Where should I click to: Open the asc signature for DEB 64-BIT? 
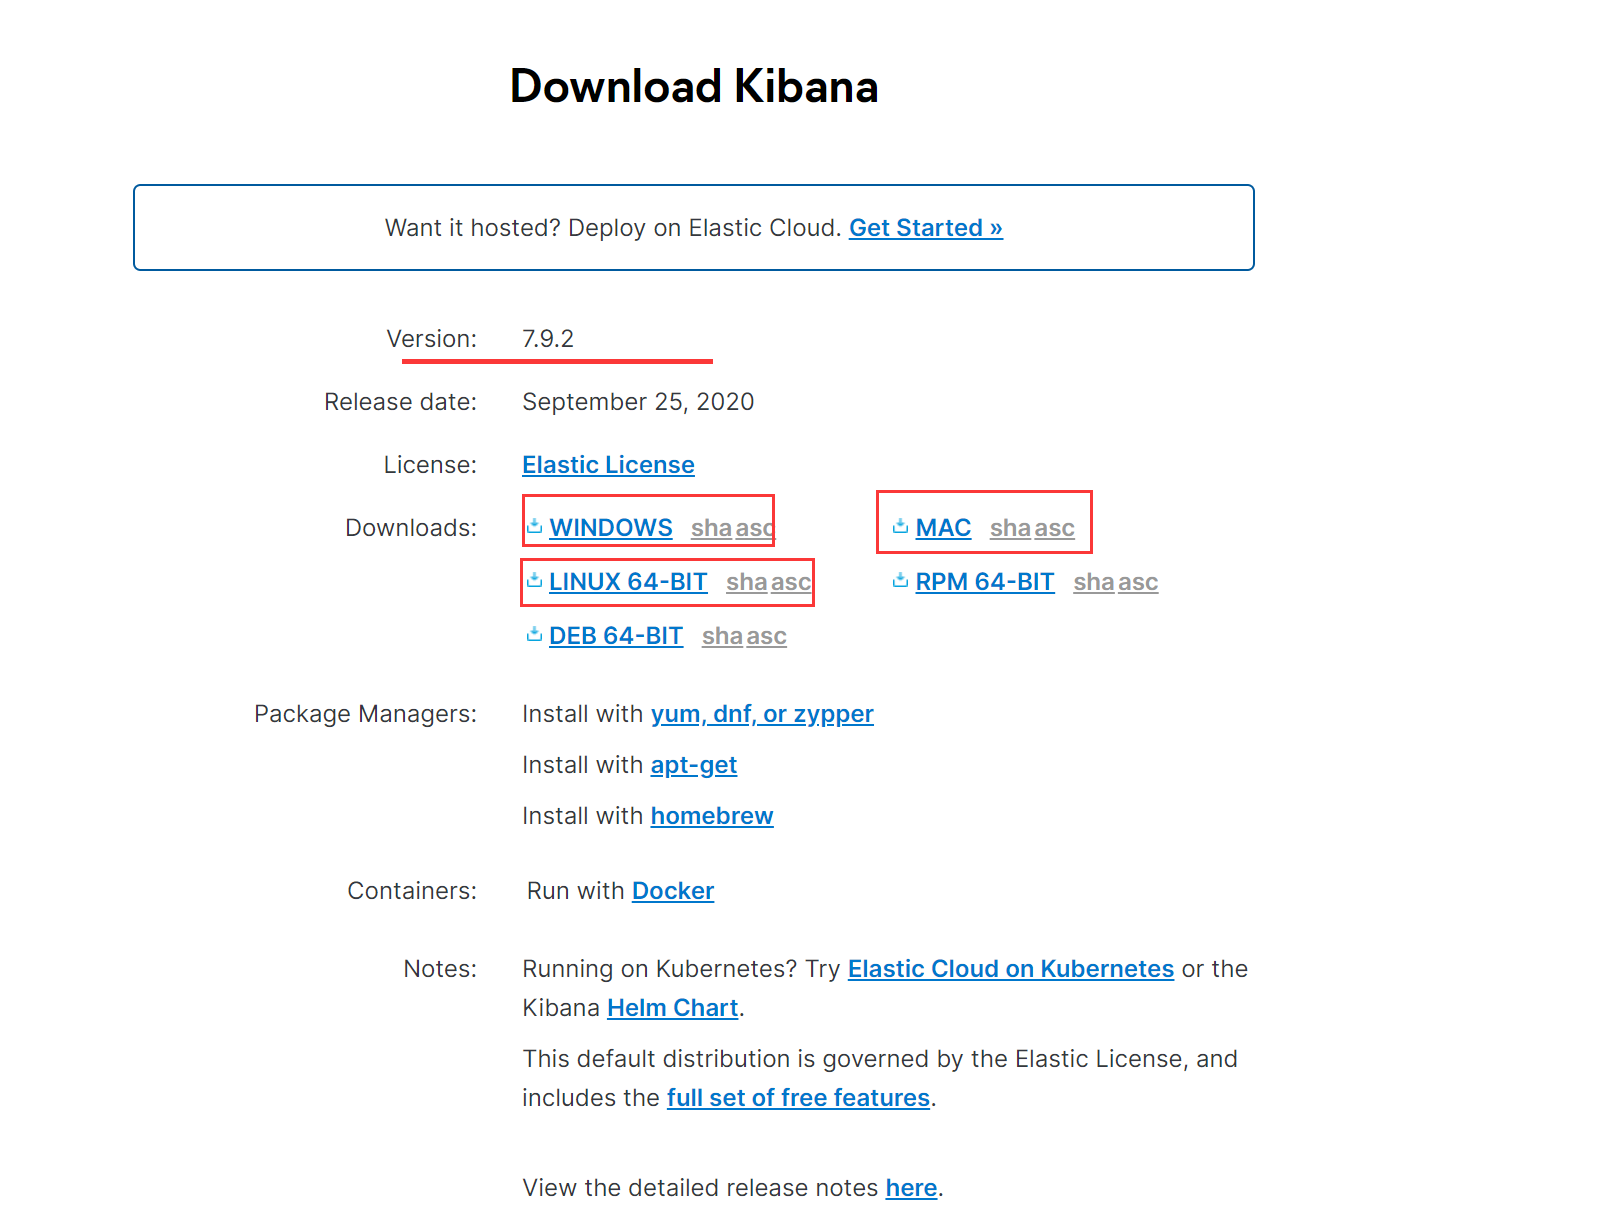coord(766,636)
